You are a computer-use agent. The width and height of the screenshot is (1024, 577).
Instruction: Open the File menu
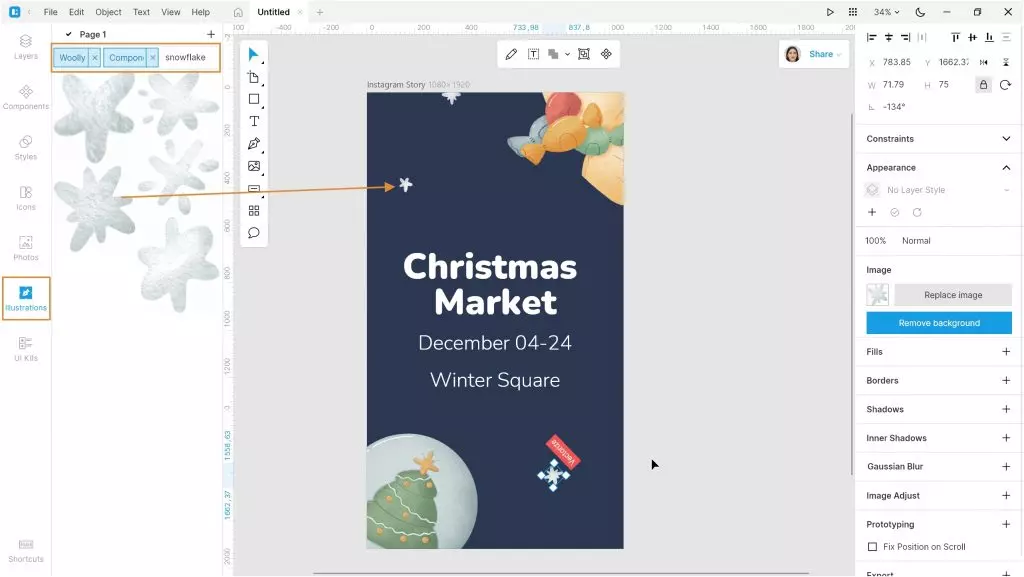pos(50,12)
